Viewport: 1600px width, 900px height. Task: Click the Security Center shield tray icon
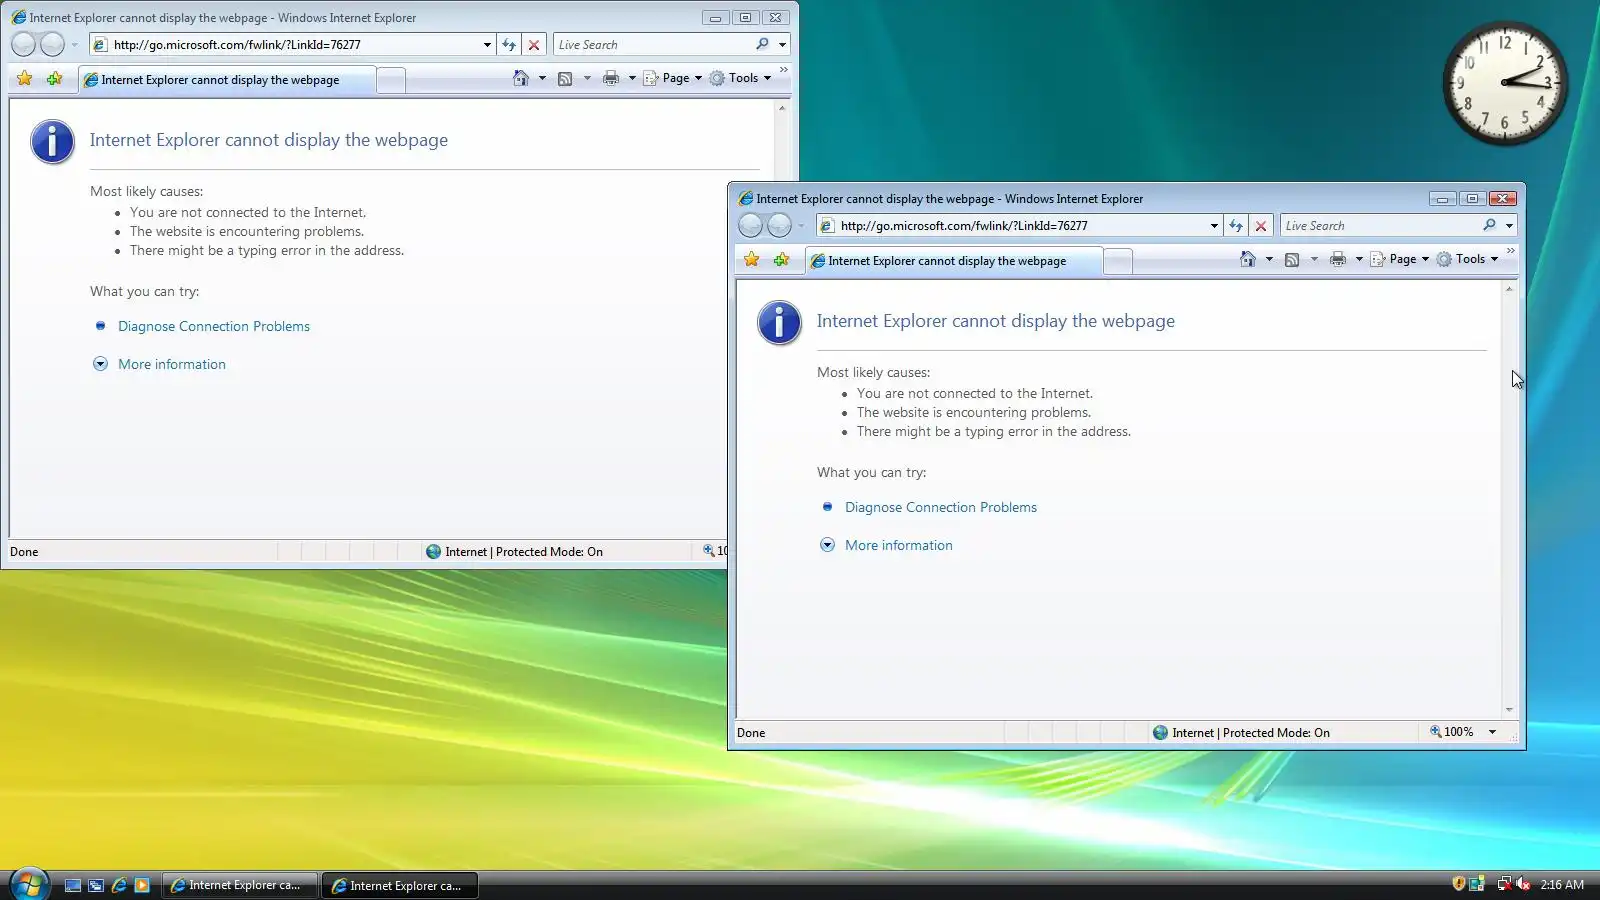pyautogui.click(x=1458, y=884)
